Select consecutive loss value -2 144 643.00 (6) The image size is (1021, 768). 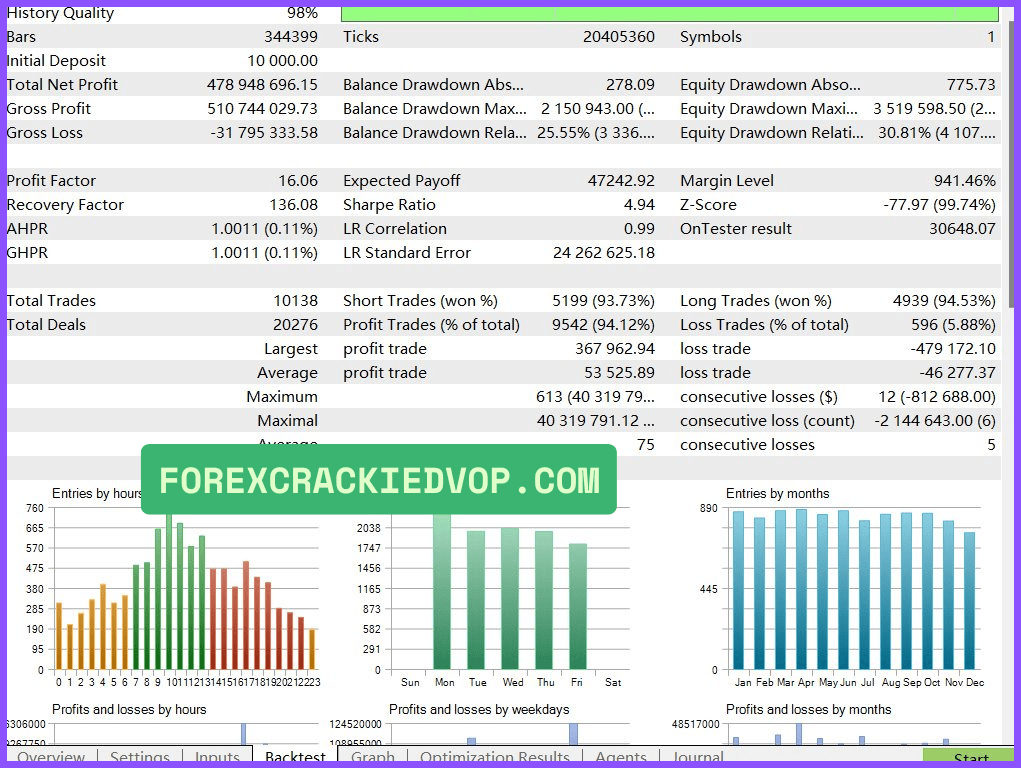pyautogui.click(x=934, y=421)
